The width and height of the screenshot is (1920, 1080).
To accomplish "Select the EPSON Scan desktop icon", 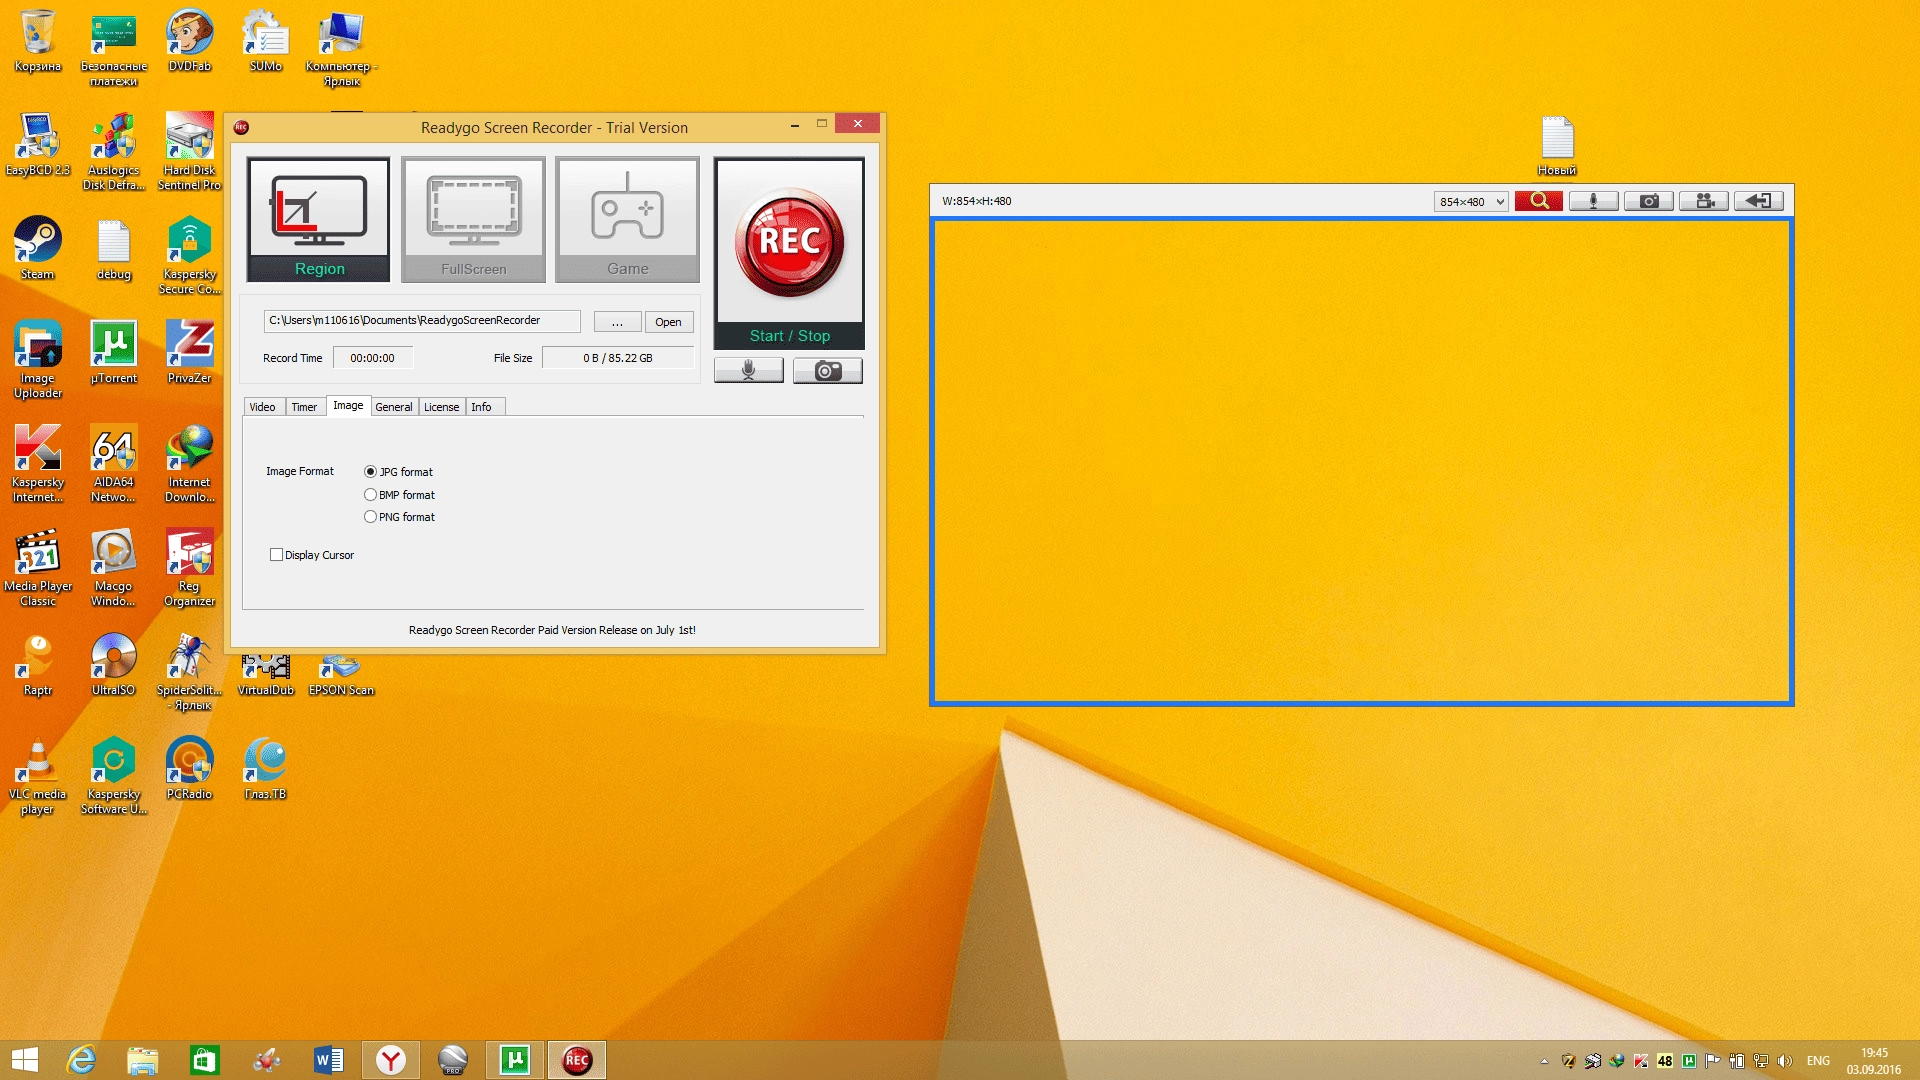I will 341,676.
